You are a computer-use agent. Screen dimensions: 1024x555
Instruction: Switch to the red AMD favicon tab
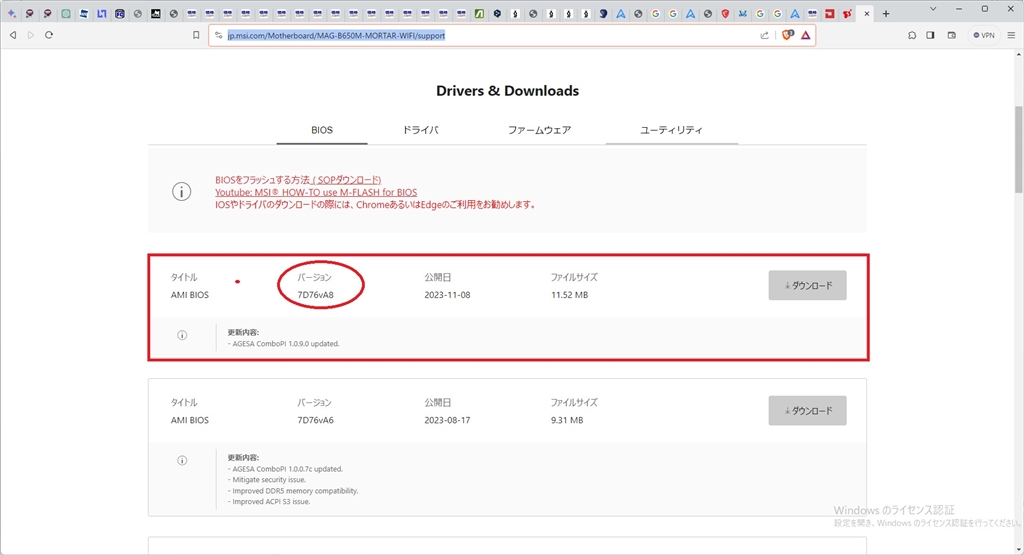click(x=829, y=13)
